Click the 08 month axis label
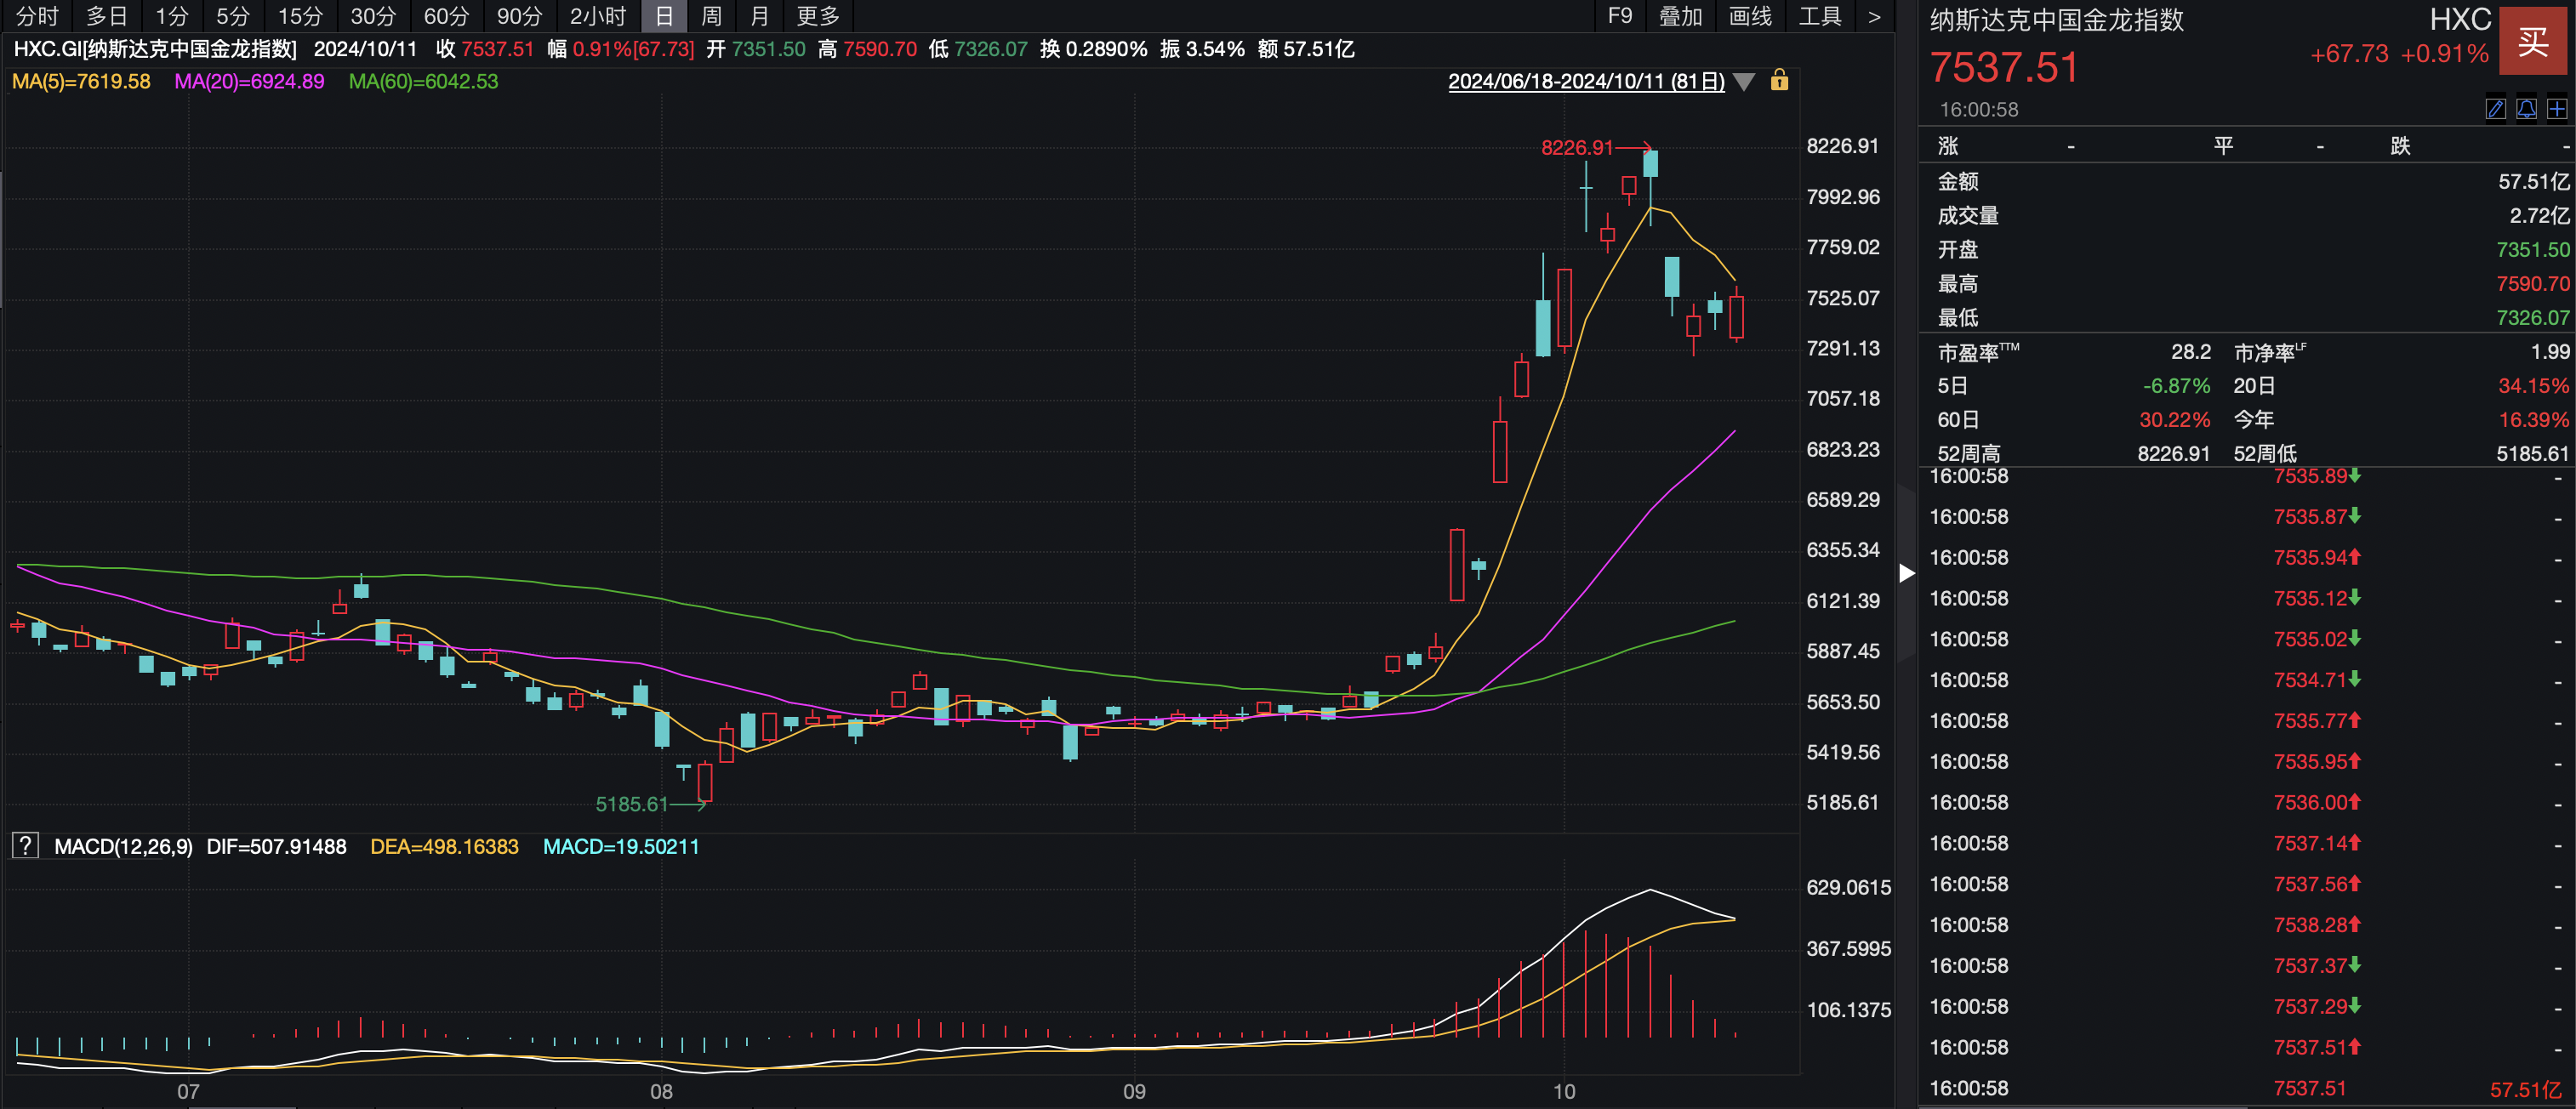2576x1109 pixels. coord(661,1091)
